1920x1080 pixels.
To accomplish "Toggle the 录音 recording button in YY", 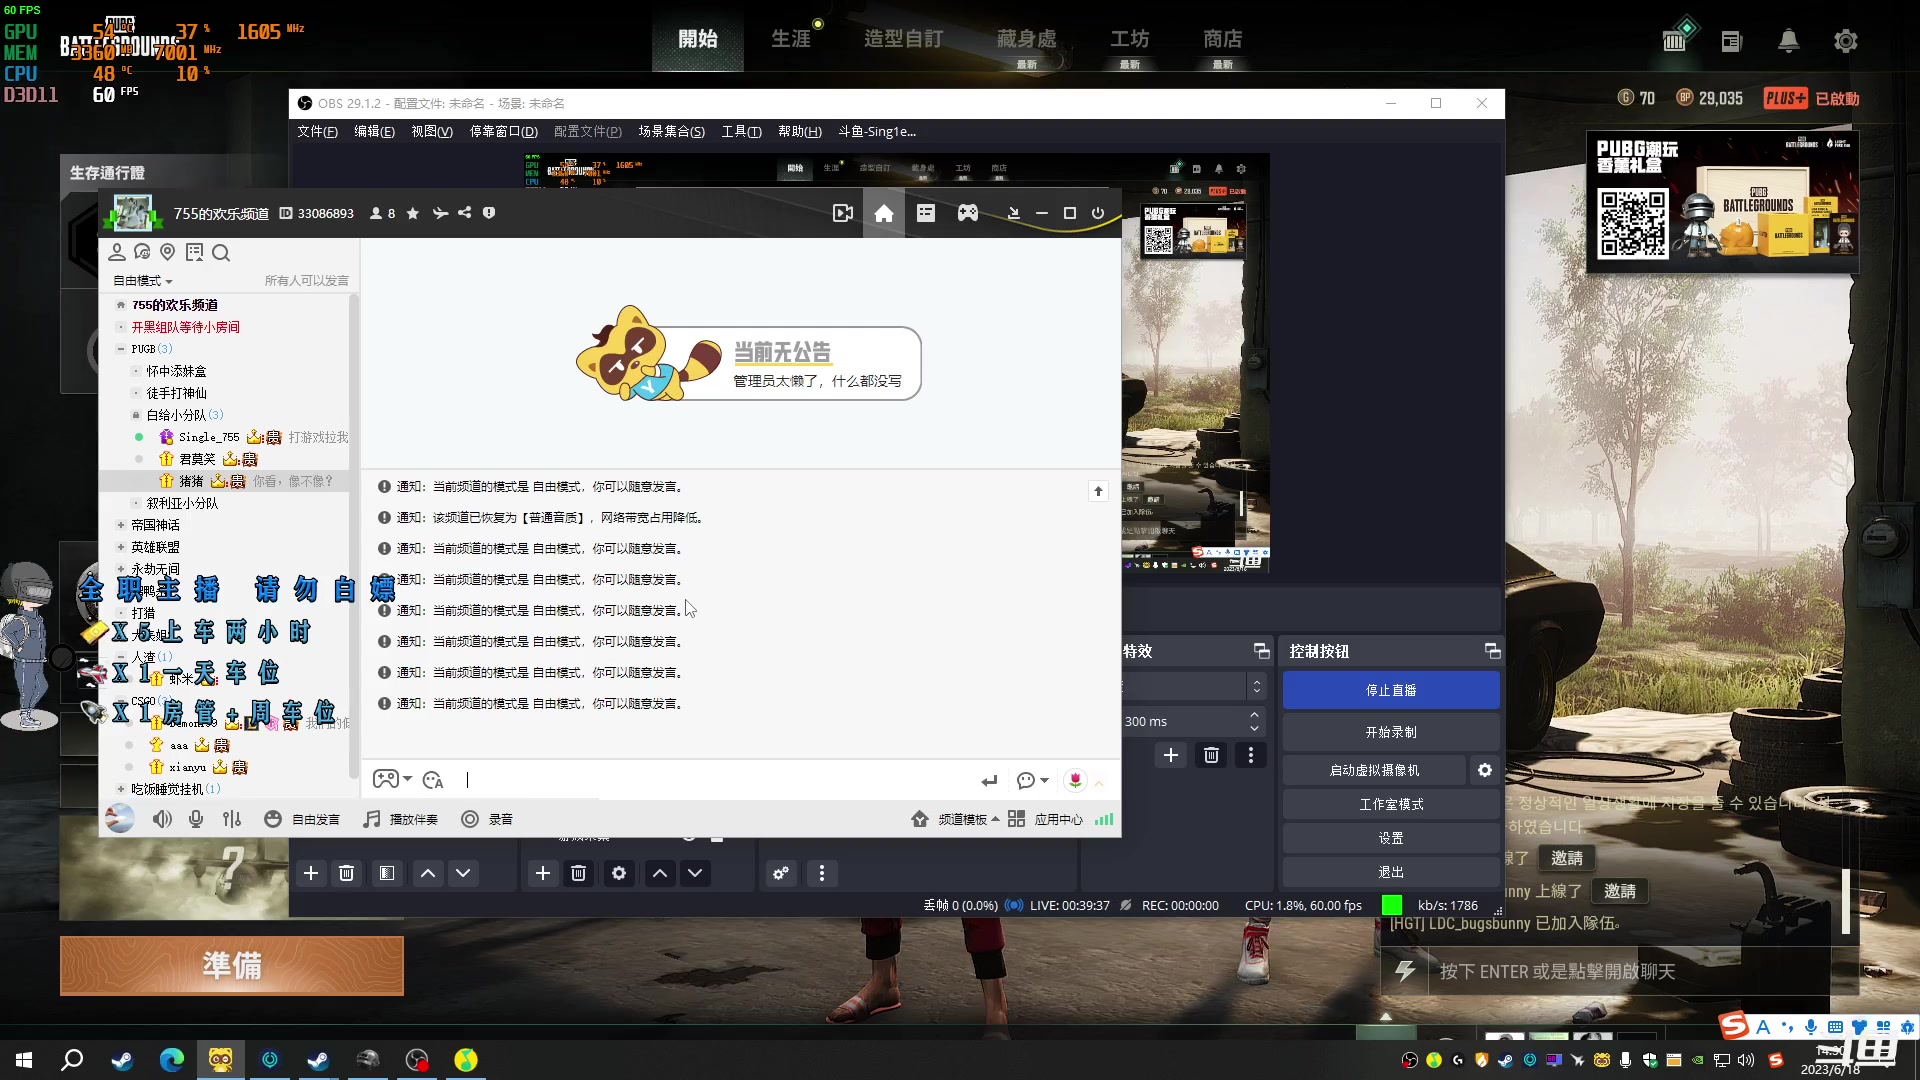I will (487, 819).
